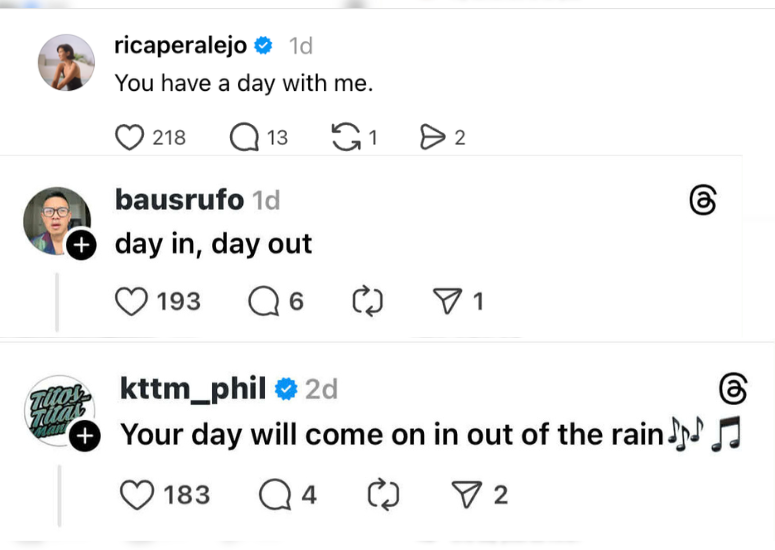
Task: Follow kttm_phil using the plus badge
Action: pyautogui.click(x=85, y=435)
